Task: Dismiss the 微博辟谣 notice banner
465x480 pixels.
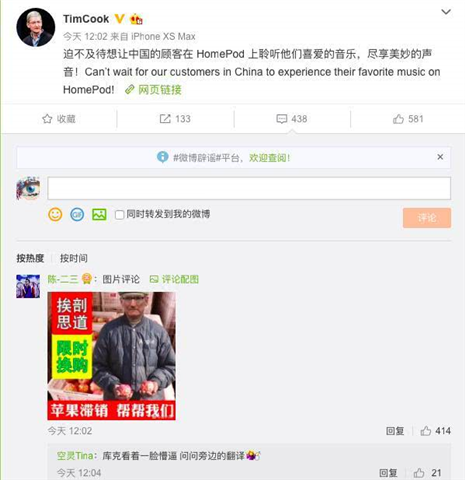Action: (x=440, y=157)
